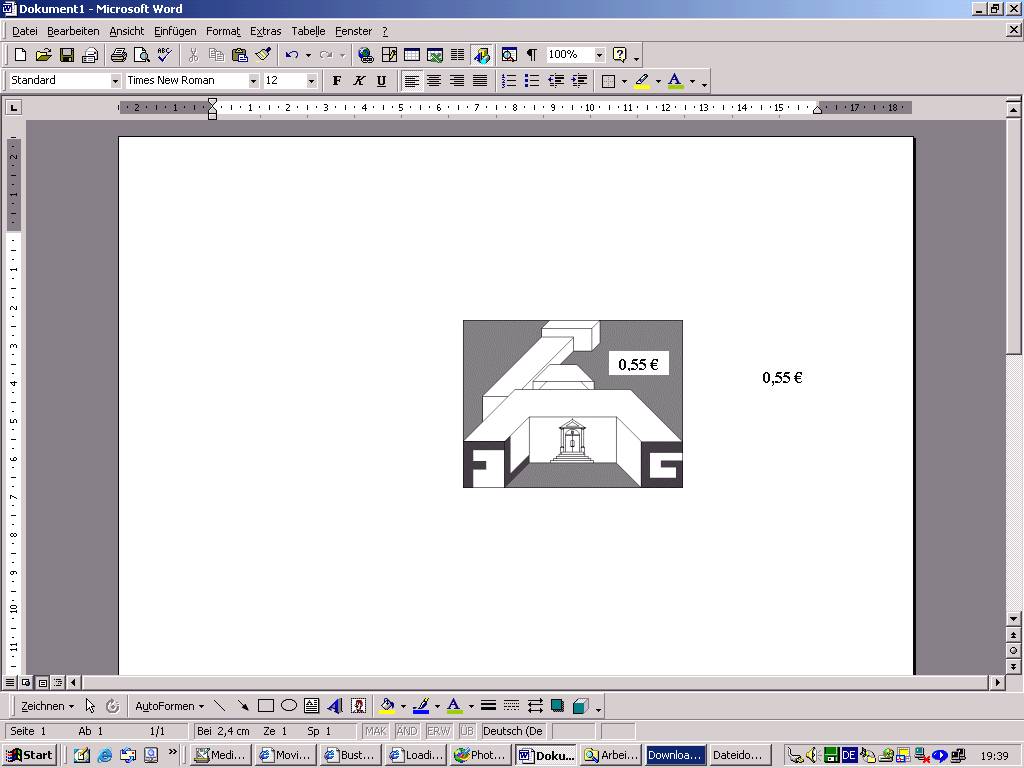Open the Times New Roman font dropdown
Screen dimensions: 1024x768
pos(253,81)
